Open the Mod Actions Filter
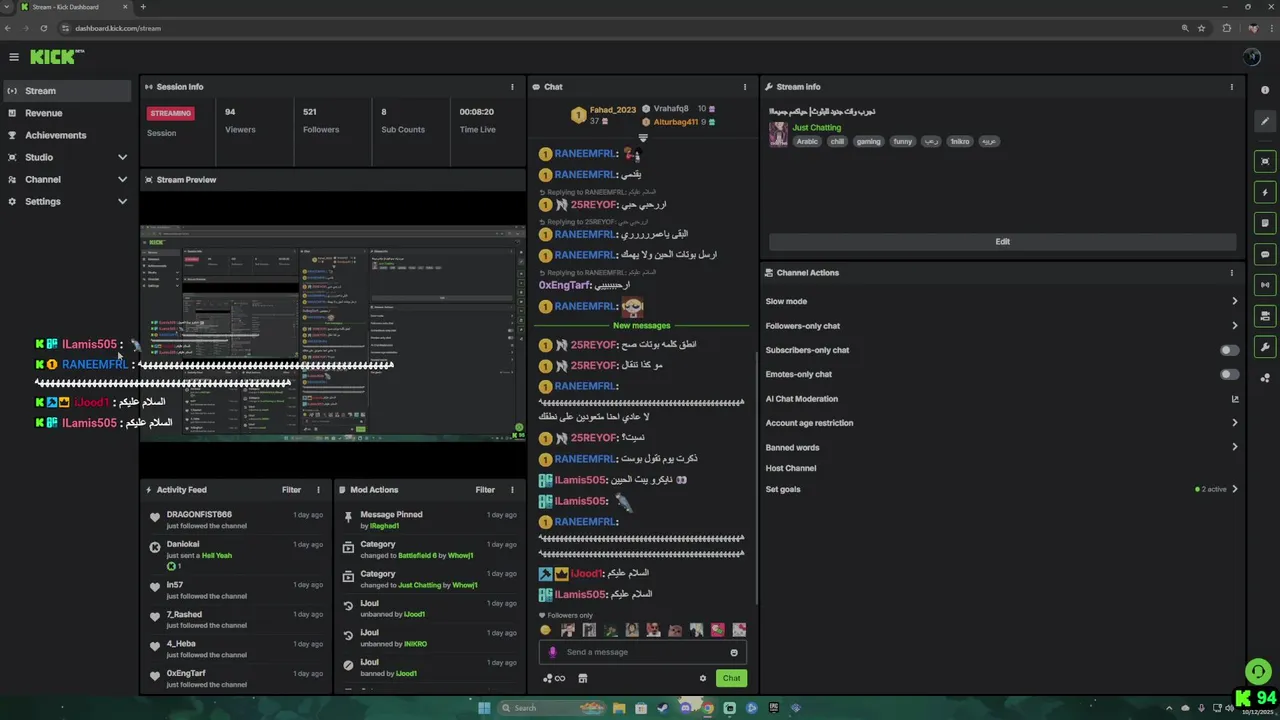Screen dimensions: 1280x720 click(x=485, y=490)
